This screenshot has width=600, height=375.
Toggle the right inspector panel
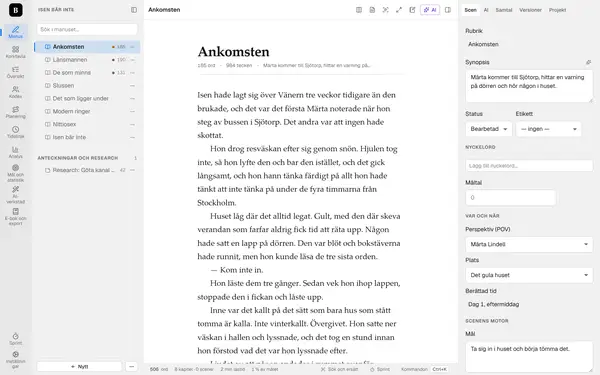pyautogui.click(x=448, y=10)
